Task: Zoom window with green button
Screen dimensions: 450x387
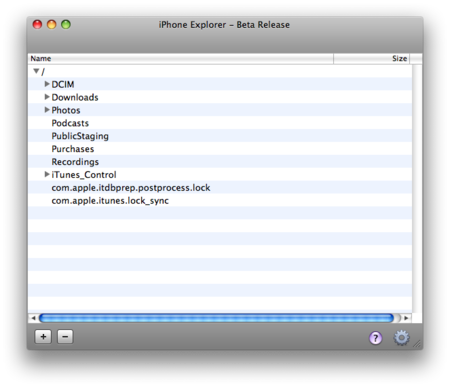Action: pyautogui.click(x=66, y=24)
